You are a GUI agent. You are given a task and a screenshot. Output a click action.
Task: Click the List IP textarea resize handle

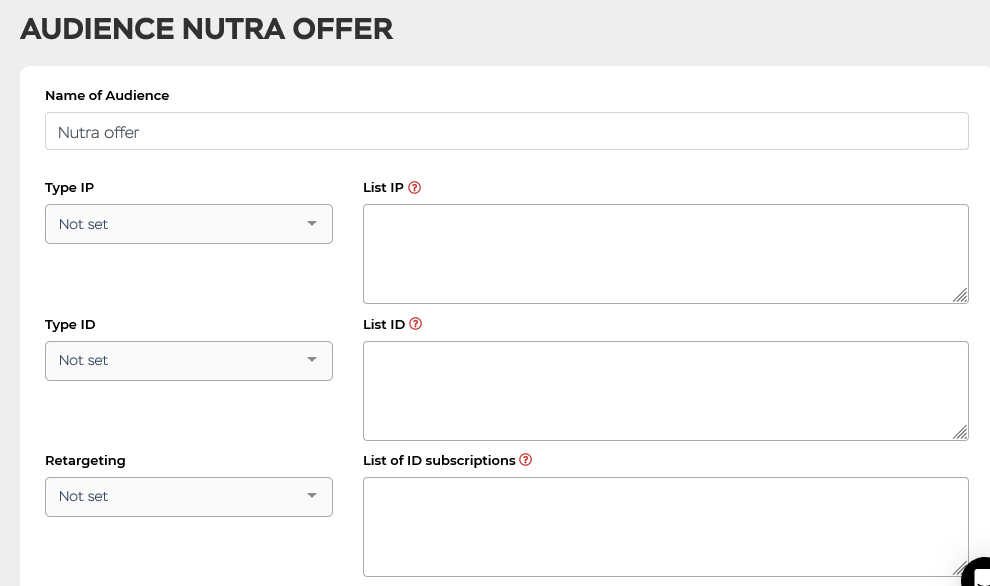[x=960, y=296]
